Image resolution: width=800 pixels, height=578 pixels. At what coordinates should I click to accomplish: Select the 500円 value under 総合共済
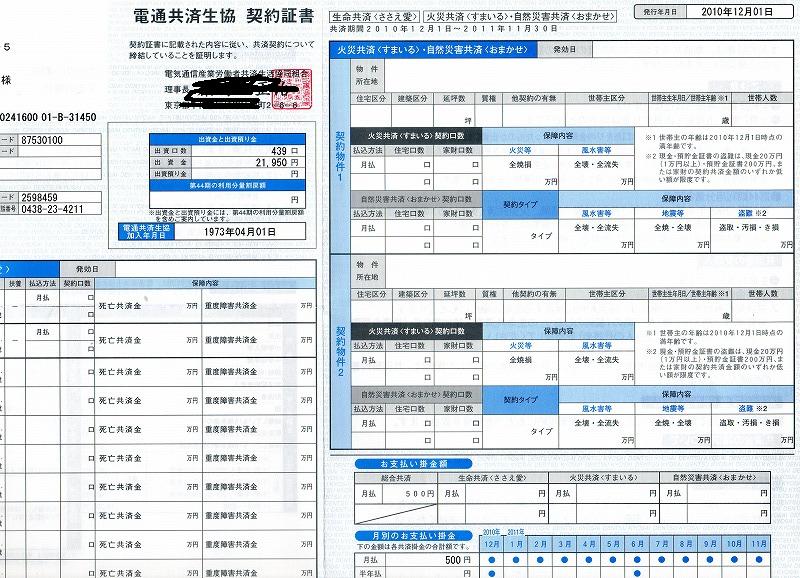point(419,494)
